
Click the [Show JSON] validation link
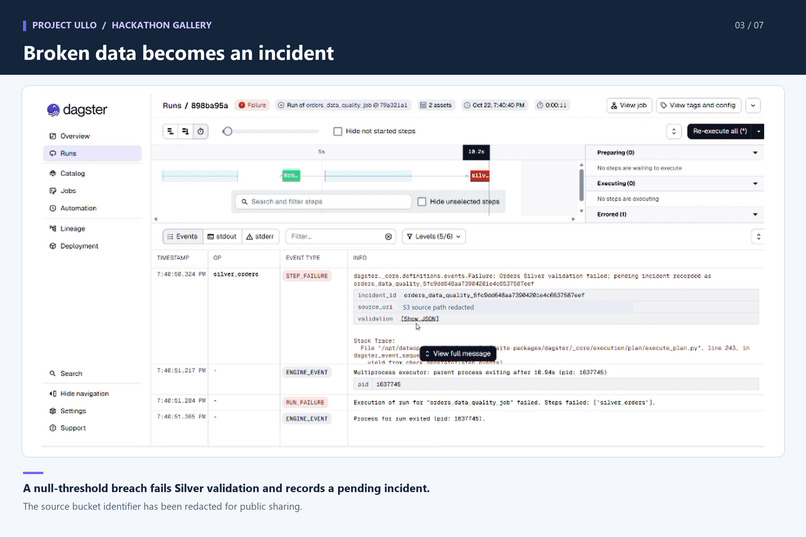point(420,319)
